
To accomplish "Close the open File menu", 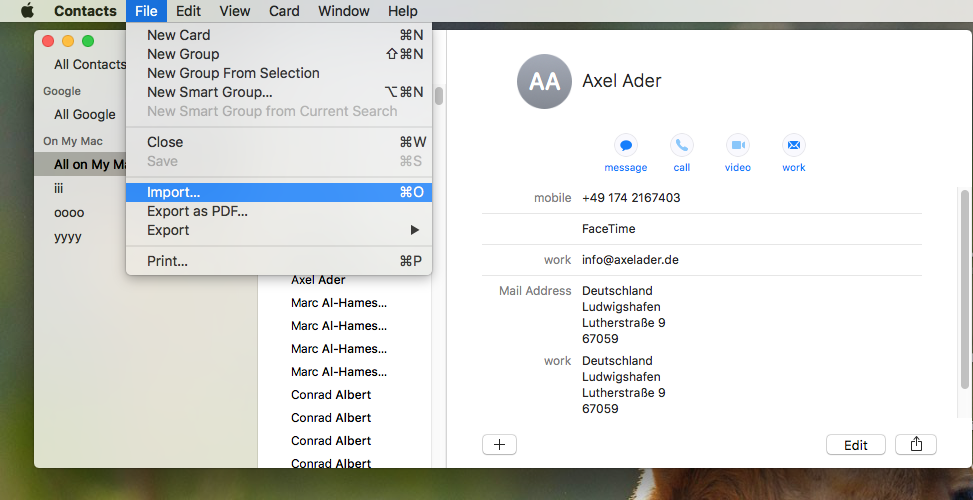I will [146, 11].
